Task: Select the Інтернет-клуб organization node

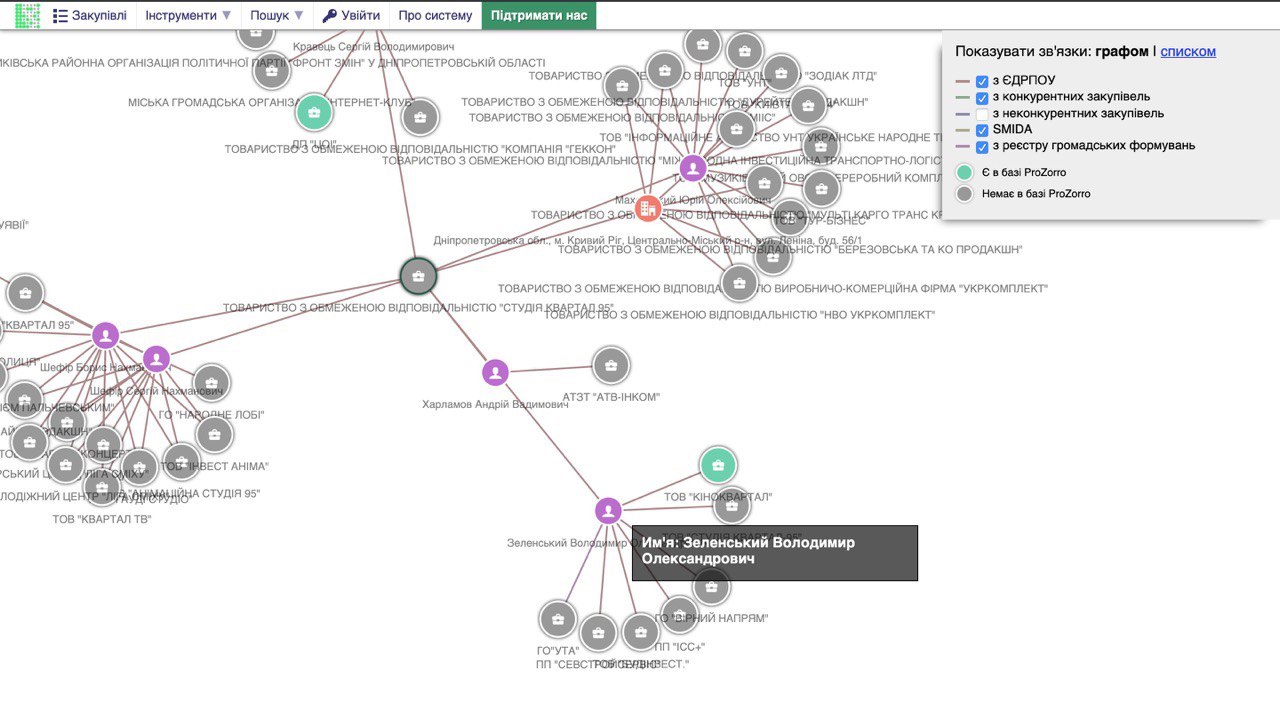Action: coord(270,71)
